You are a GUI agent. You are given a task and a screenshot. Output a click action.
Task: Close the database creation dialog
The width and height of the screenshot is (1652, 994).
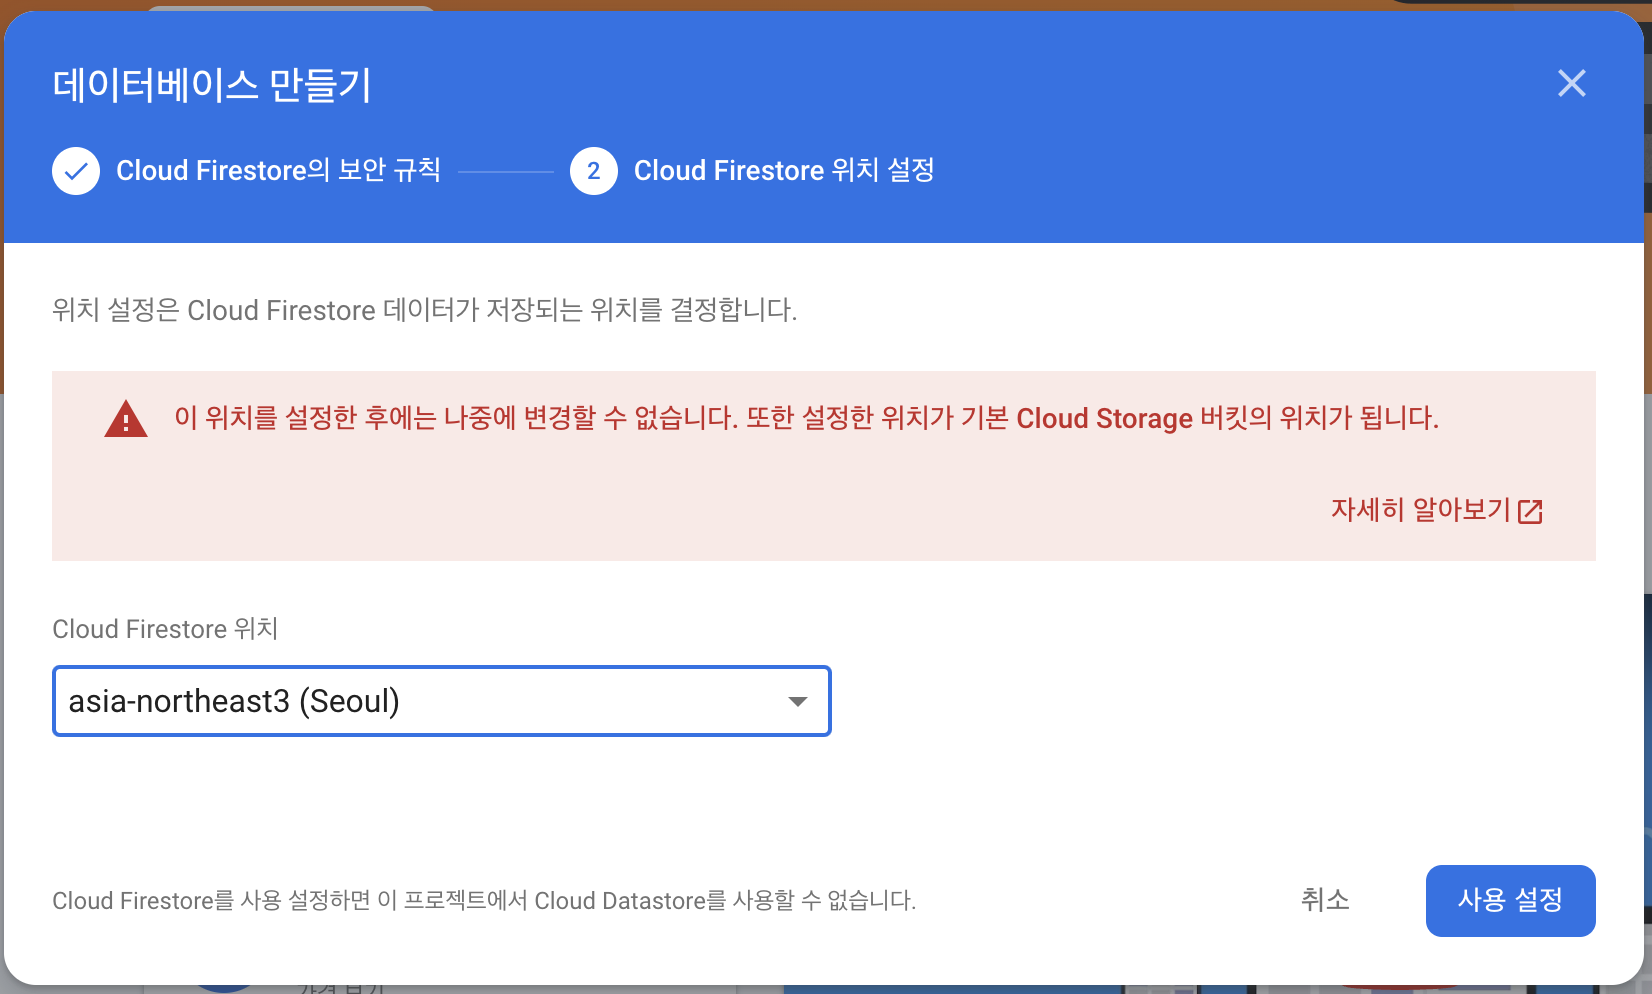1572,83
